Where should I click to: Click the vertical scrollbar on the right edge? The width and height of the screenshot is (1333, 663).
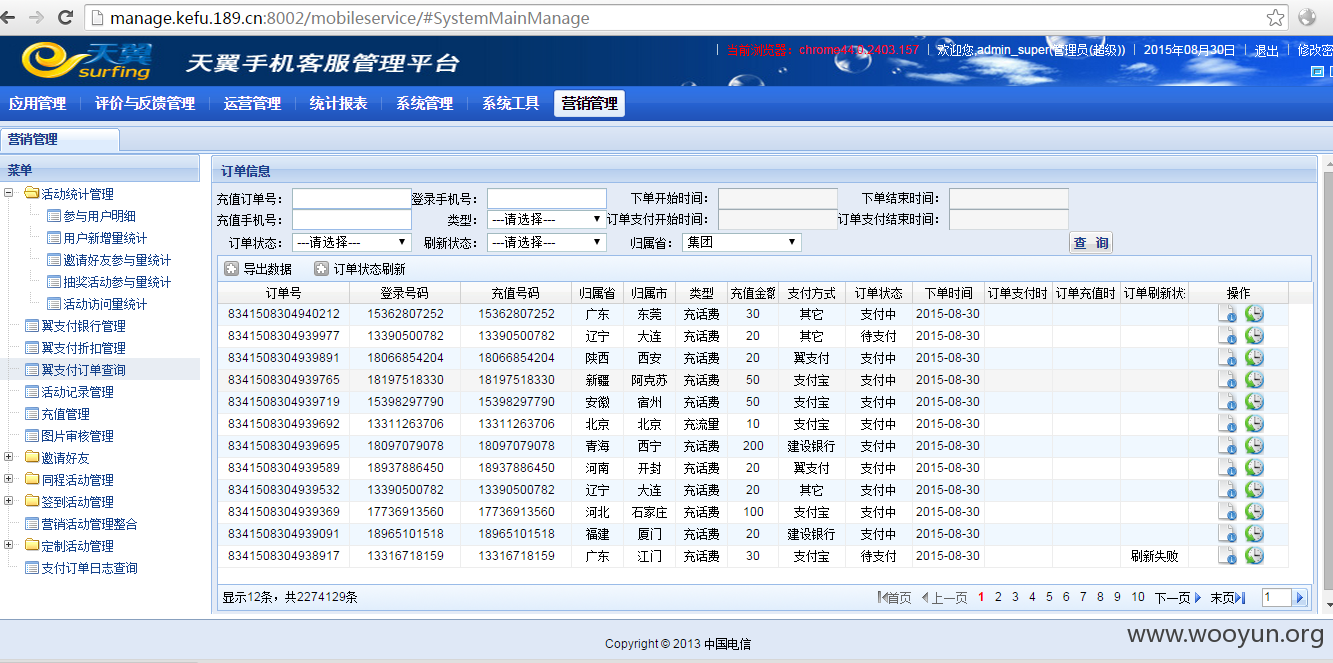tap(1327, 380)
